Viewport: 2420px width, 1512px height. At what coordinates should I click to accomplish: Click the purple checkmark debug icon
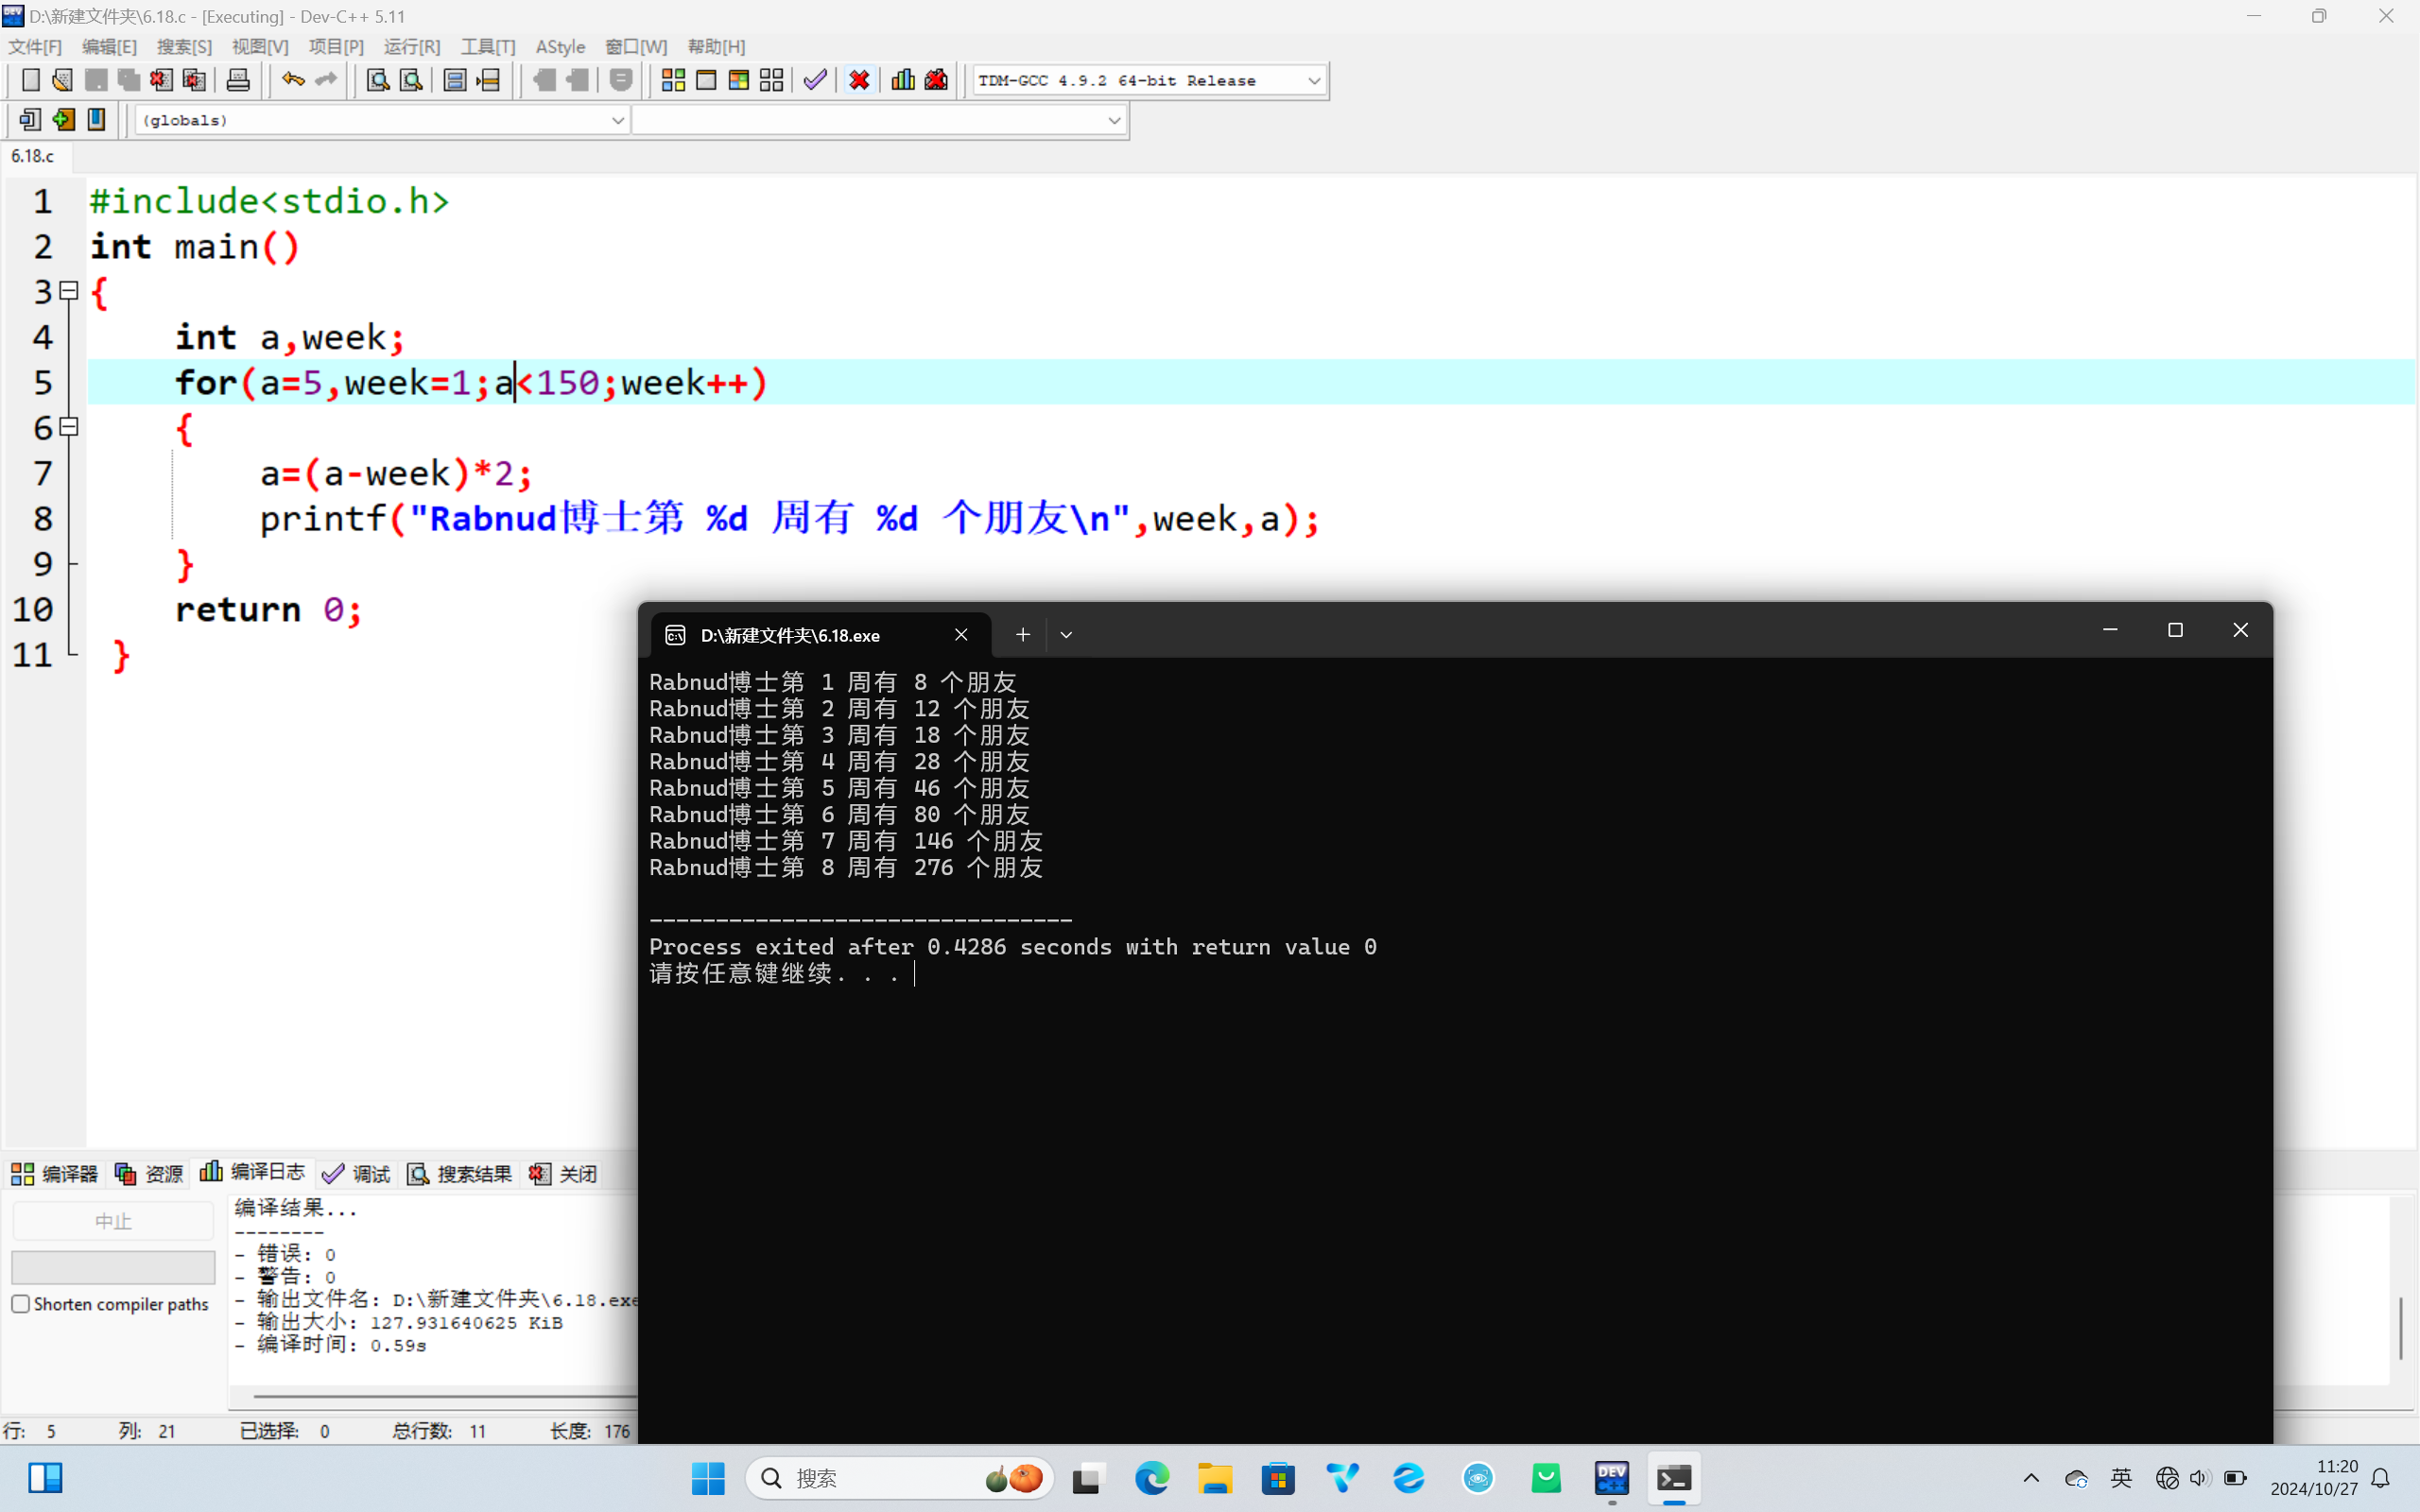tap(815, 80)
